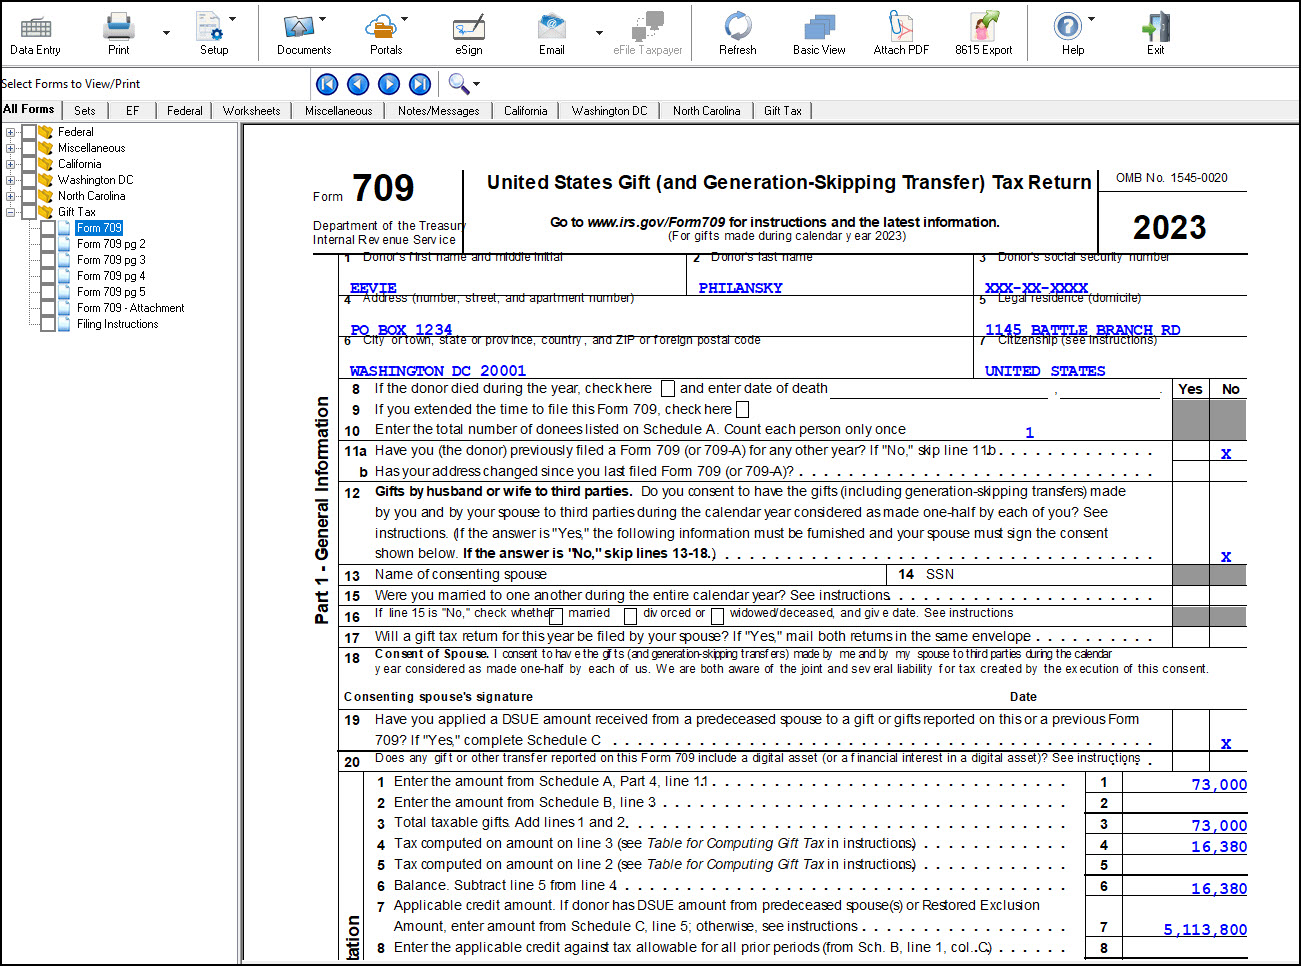Image resolution: width=1301 pixels, height=966 pixels.
Task: Select Form 709 pg 5 in tree
Action: 111,292
